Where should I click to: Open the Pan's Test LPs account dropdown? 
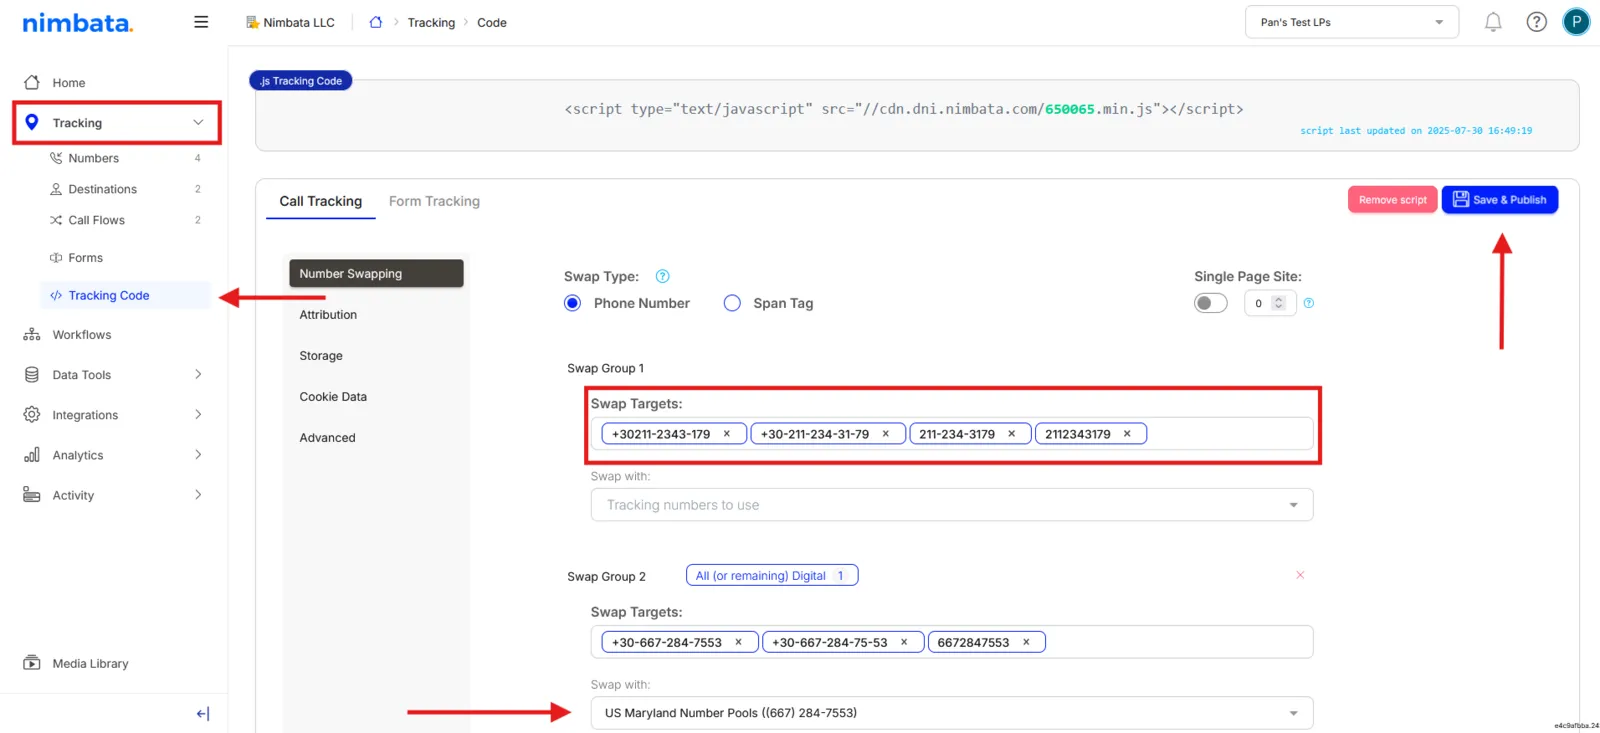pos(1352,22)
